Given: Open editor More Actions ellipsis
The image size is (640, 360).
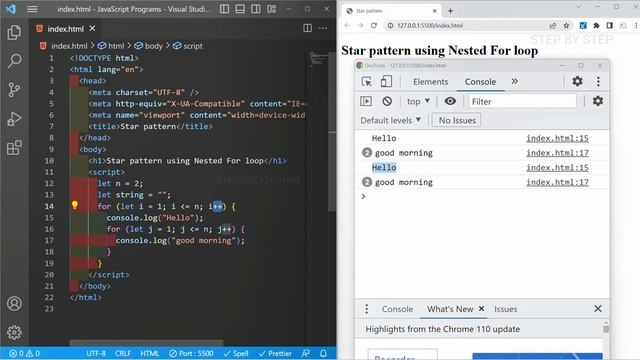Looking at the screenshot, I should 323,28.
